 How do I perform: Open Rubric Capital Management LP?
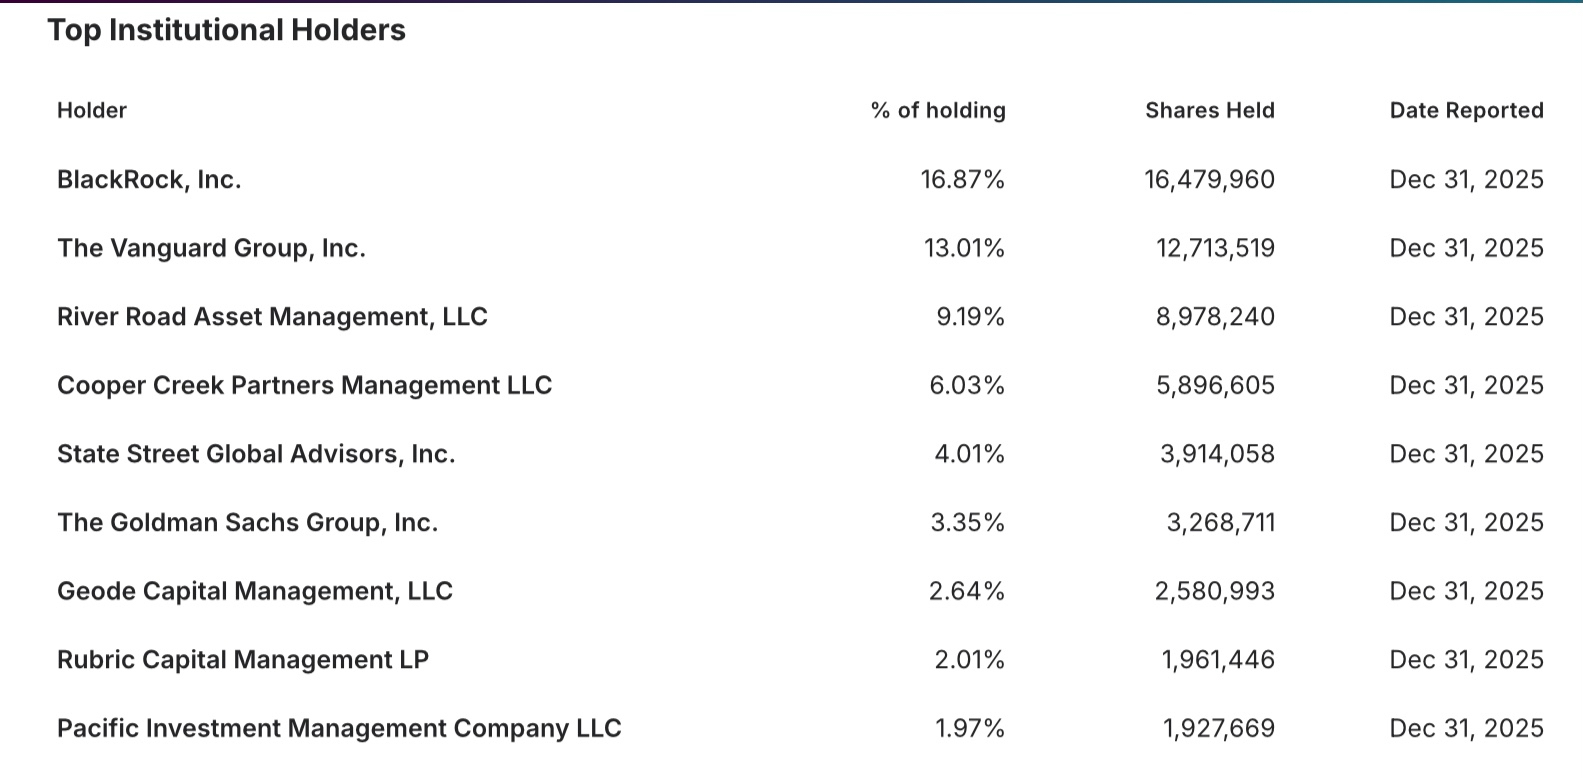tap(243, 660)
